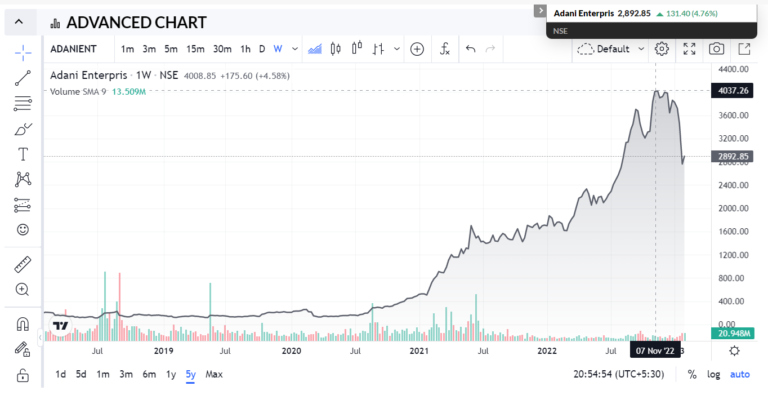Switch to 30m interval

(x=222, y=49)
